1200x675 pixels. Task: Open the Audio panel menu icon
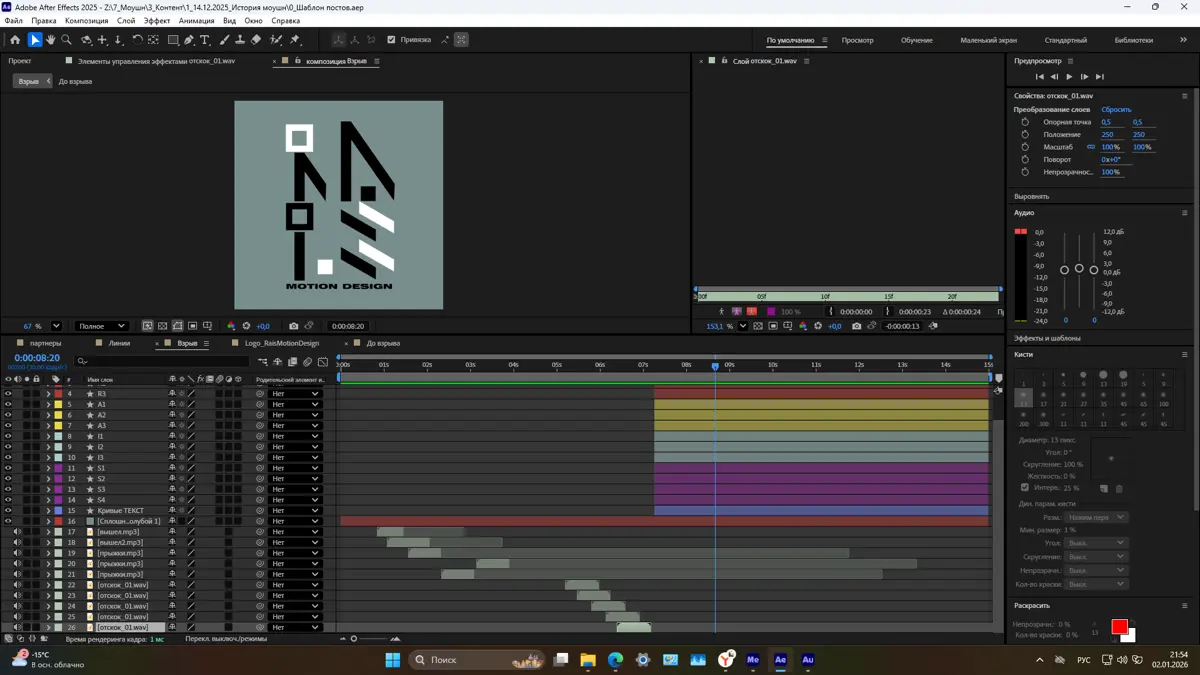(1185, 213)
